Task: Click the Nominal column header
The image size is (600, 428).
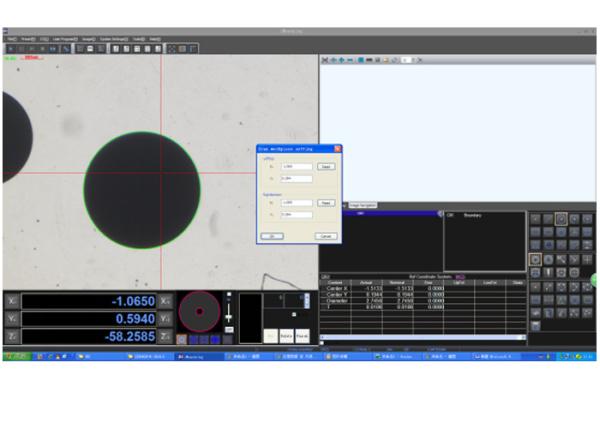Action: click(x=397, y=283)
